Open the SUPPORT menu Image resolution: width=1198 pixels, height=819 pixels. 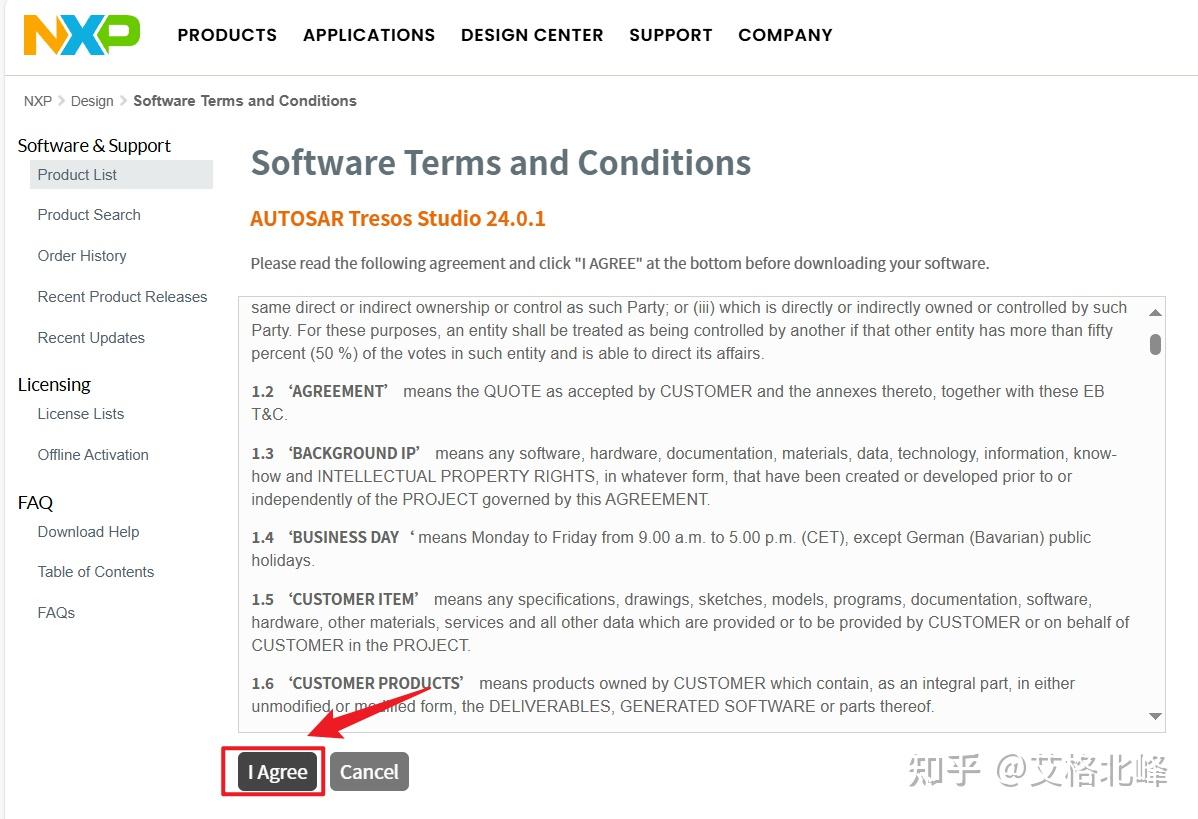pyautogui.click(x=670, y=34)
